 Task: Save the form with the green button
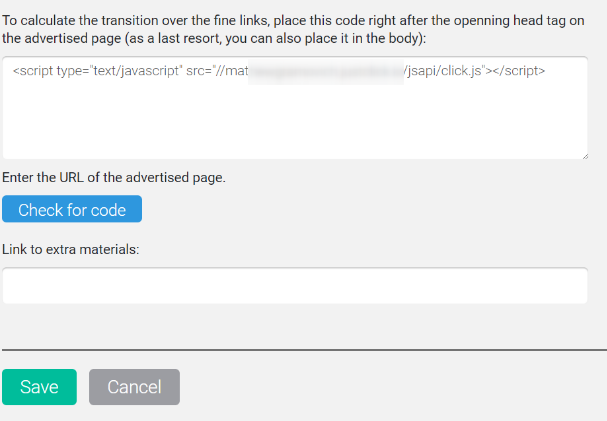coord(39,387)
